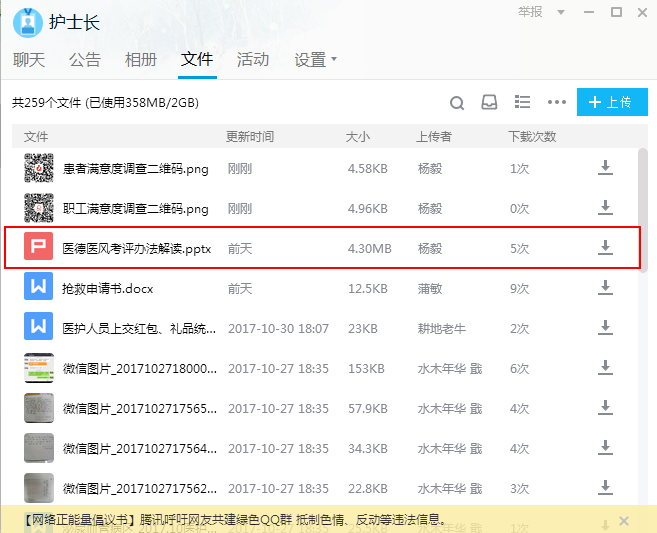Viewport: 657px width, 533px height.
Task: Open the inbox tray icon in toolbar
Action: pos(489,103)
